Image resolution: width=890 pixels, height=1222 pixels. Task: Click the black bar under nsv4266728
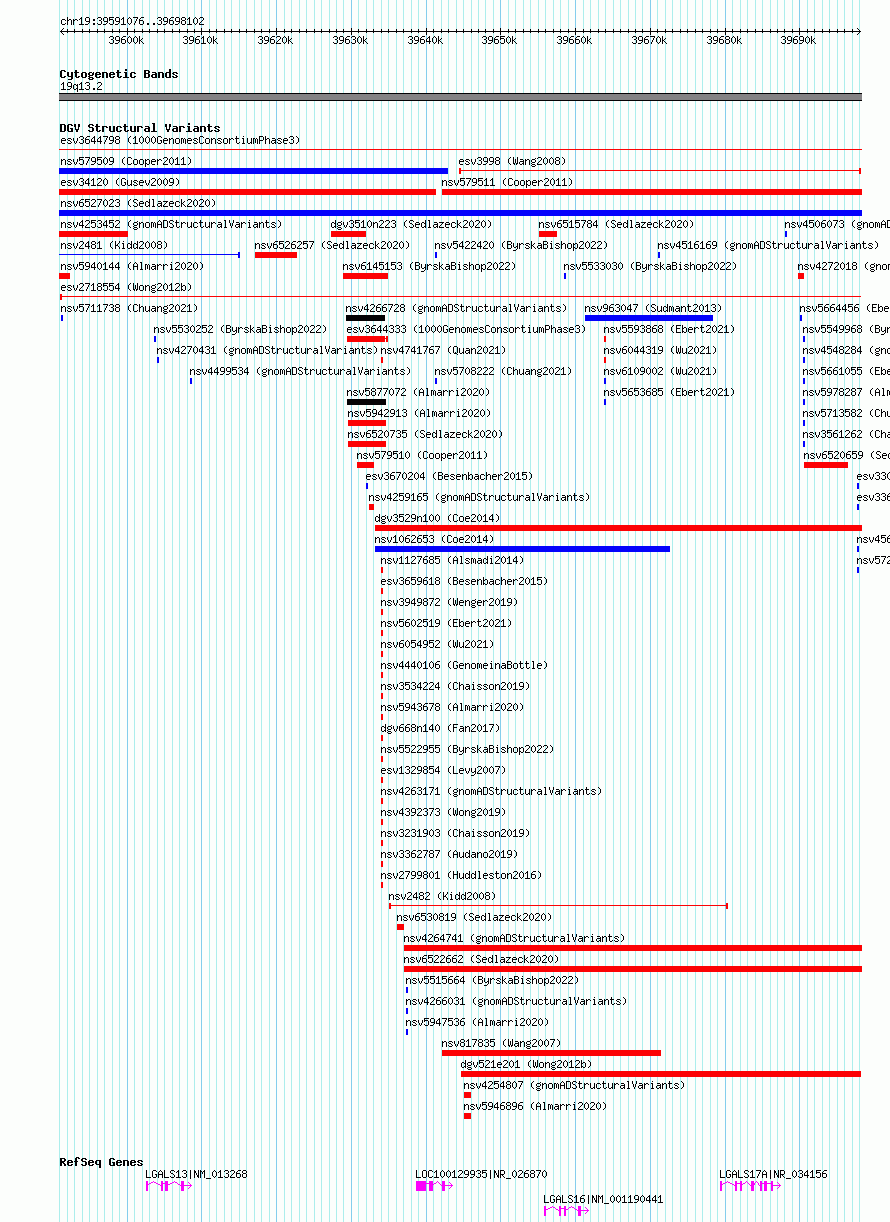pos(365,318)
